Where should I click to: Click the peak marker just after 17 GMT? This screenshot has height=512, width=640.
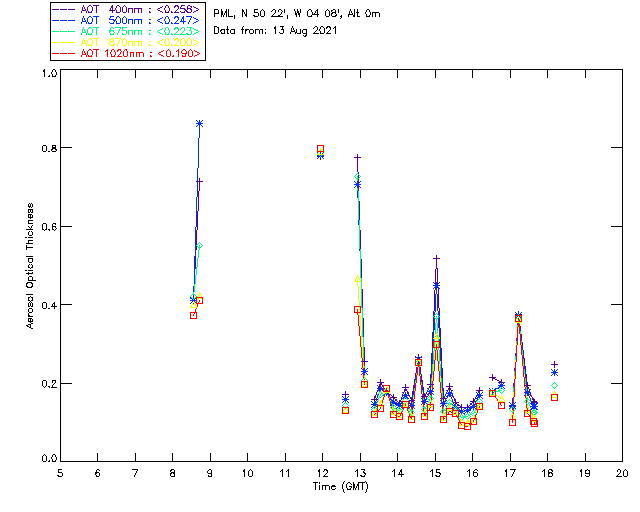518,316
